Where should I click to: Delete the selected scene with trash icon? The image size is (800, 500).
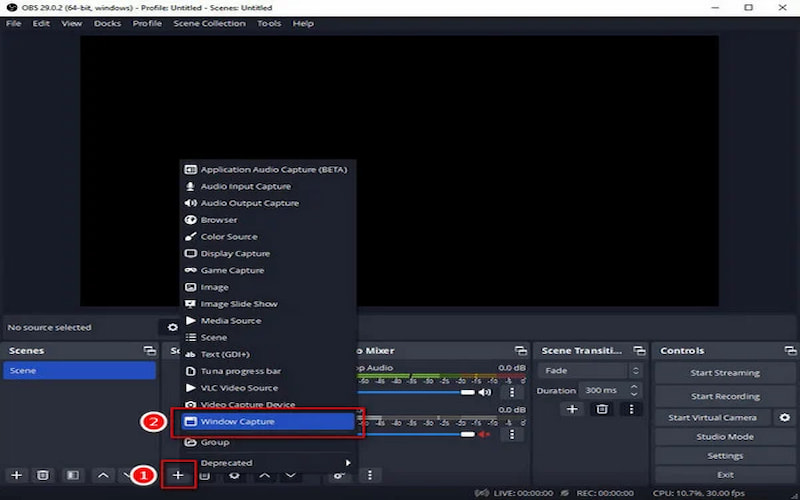(43, 475)
